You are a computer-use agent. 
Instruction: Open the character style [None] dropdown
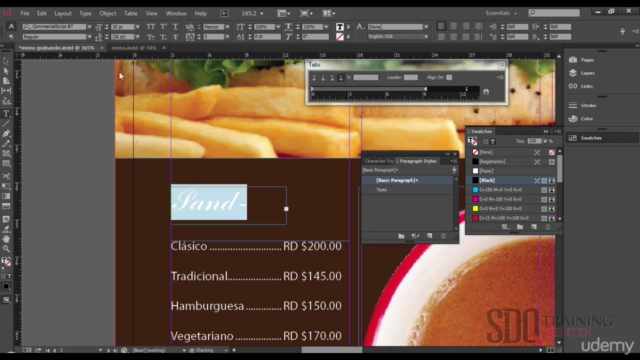point(426,27)
